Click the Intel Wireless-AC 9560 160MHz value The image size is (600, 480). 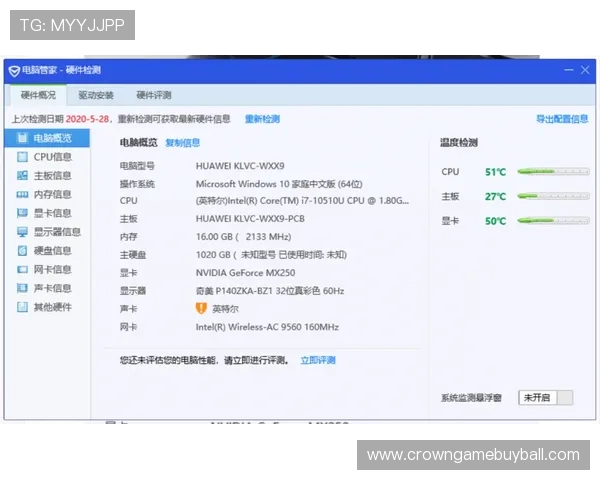[x=267, y=327]
